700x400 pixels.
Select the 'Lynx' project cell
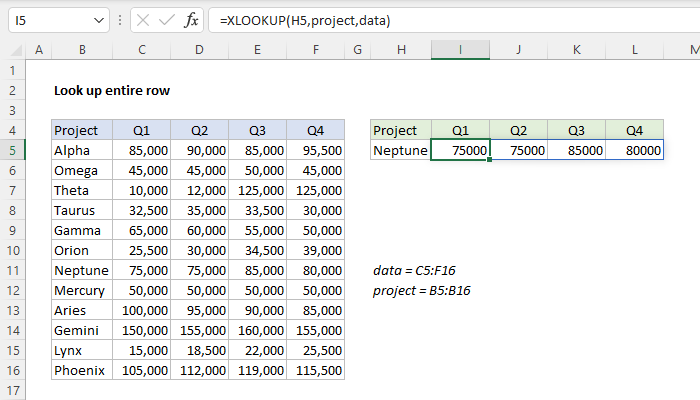pyautogui.click(x=82, y=350)
